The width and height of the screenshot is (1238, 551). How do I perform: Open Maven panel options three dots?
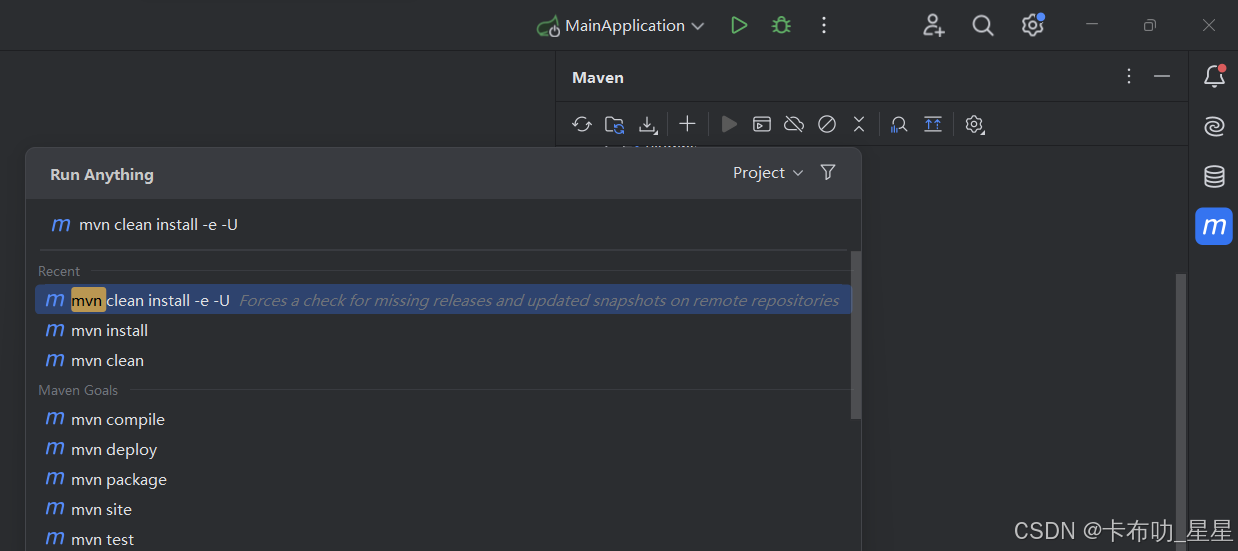coord(1129,77)
